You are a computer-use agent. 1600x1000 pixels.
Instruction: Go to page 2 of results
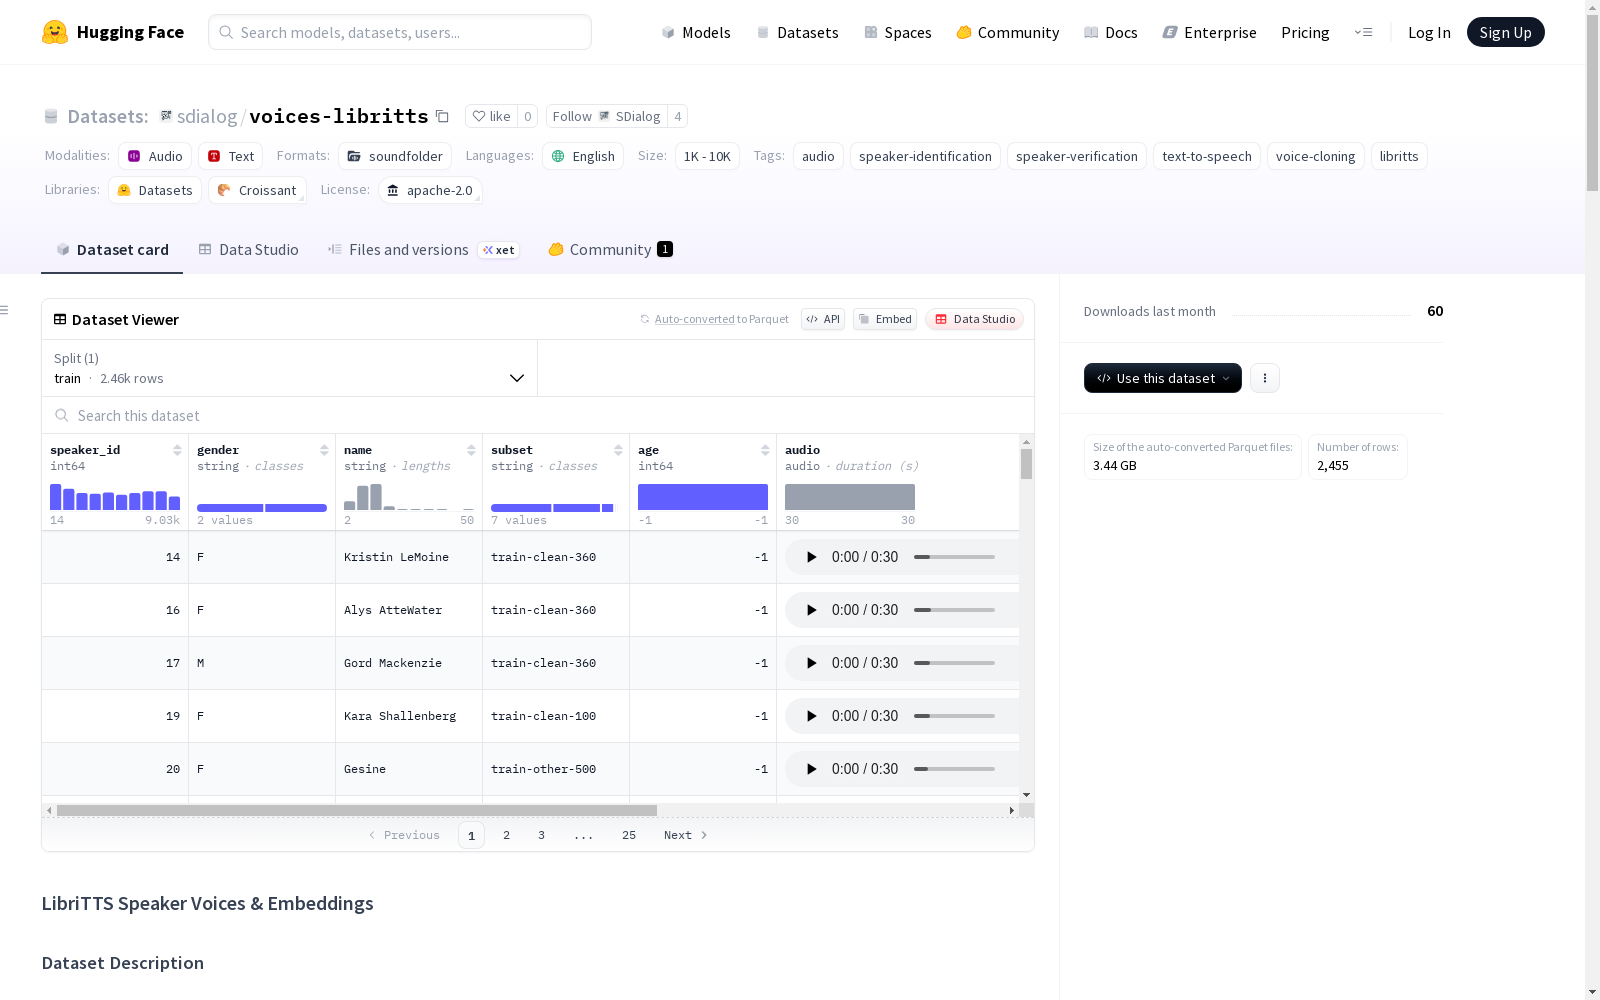pos(507,835)
